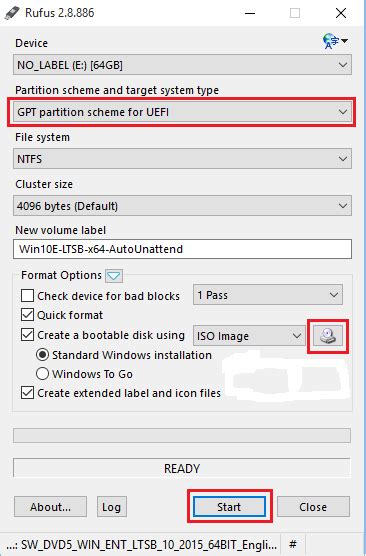Toggle Create a bootable disk using
The height and width of the screenshot is (556, 366).
pyautogui.click(x=28, y=335)
